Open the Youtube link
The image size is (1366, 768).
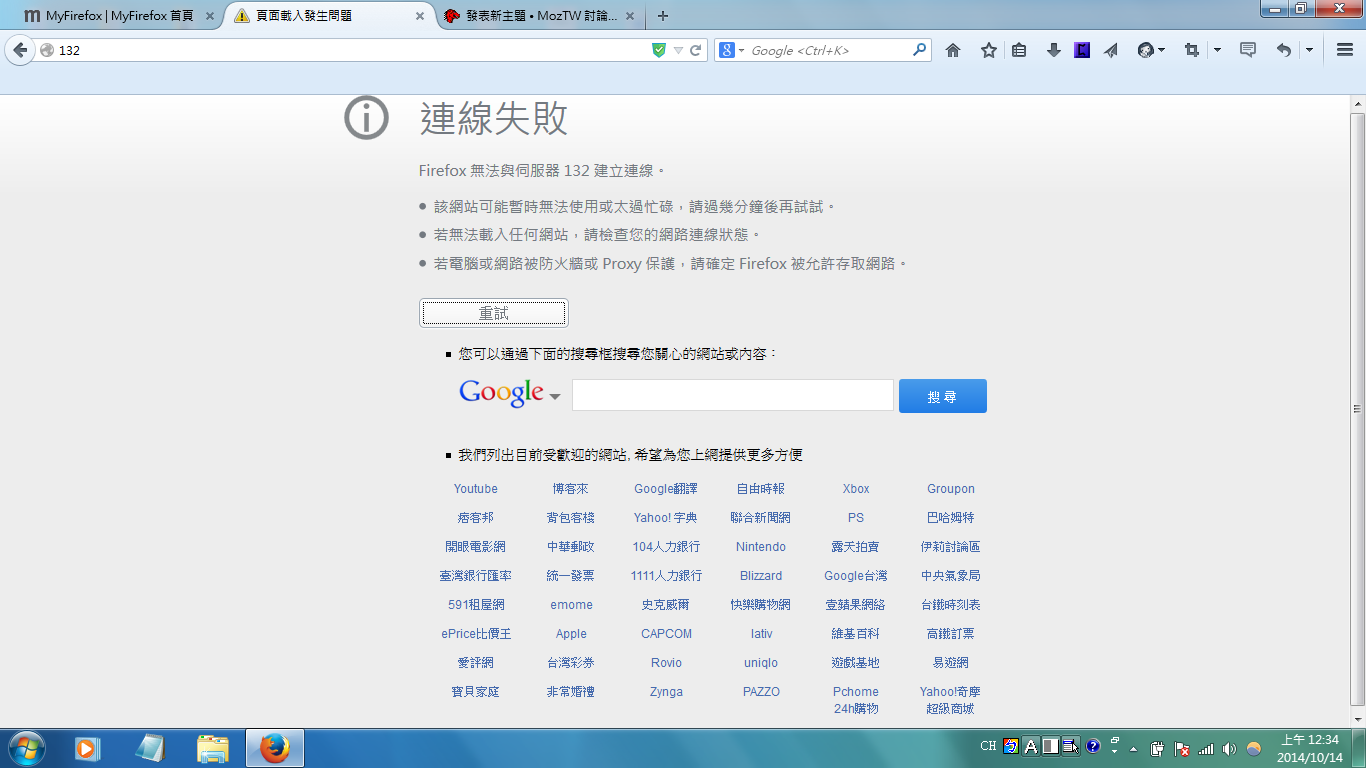pyautogui.click(x=475, y=489)
